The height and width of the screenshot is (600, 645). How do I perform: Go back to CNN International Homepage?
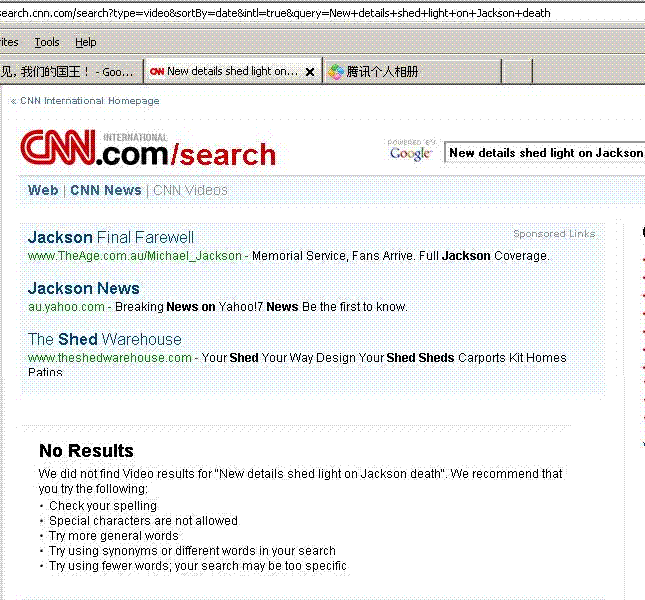[85, 101]
